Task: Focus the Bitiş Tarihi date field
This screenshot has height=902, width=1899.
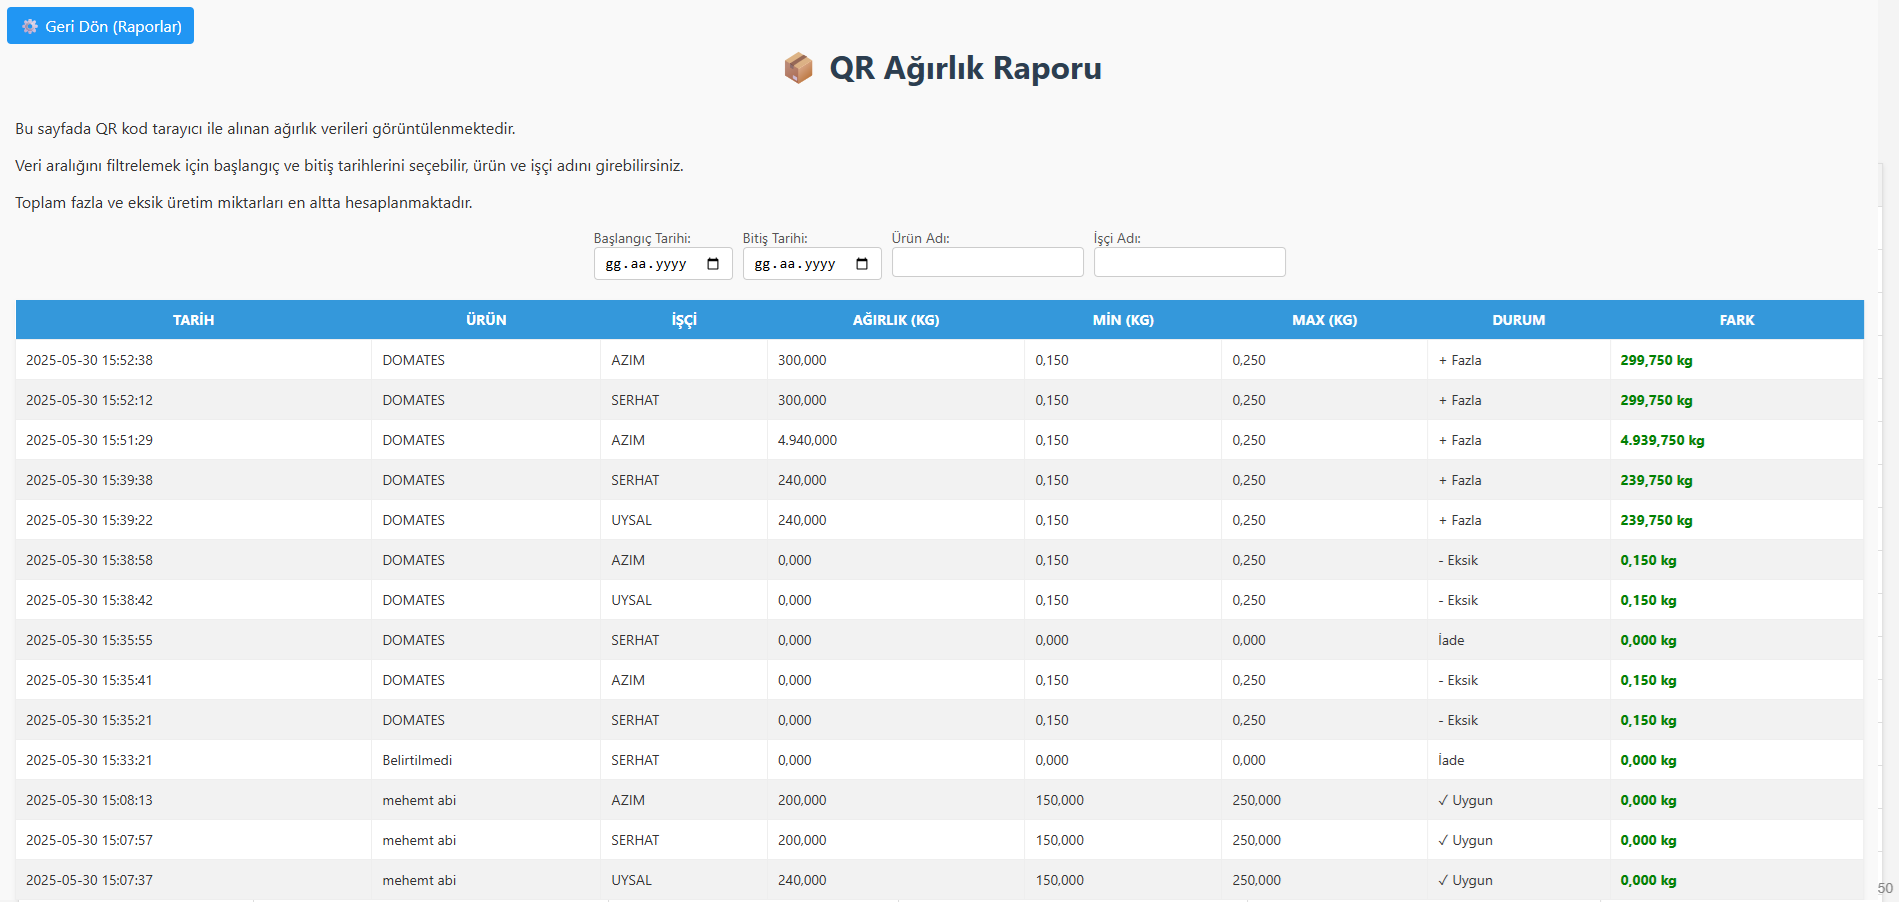Action: 812,264
